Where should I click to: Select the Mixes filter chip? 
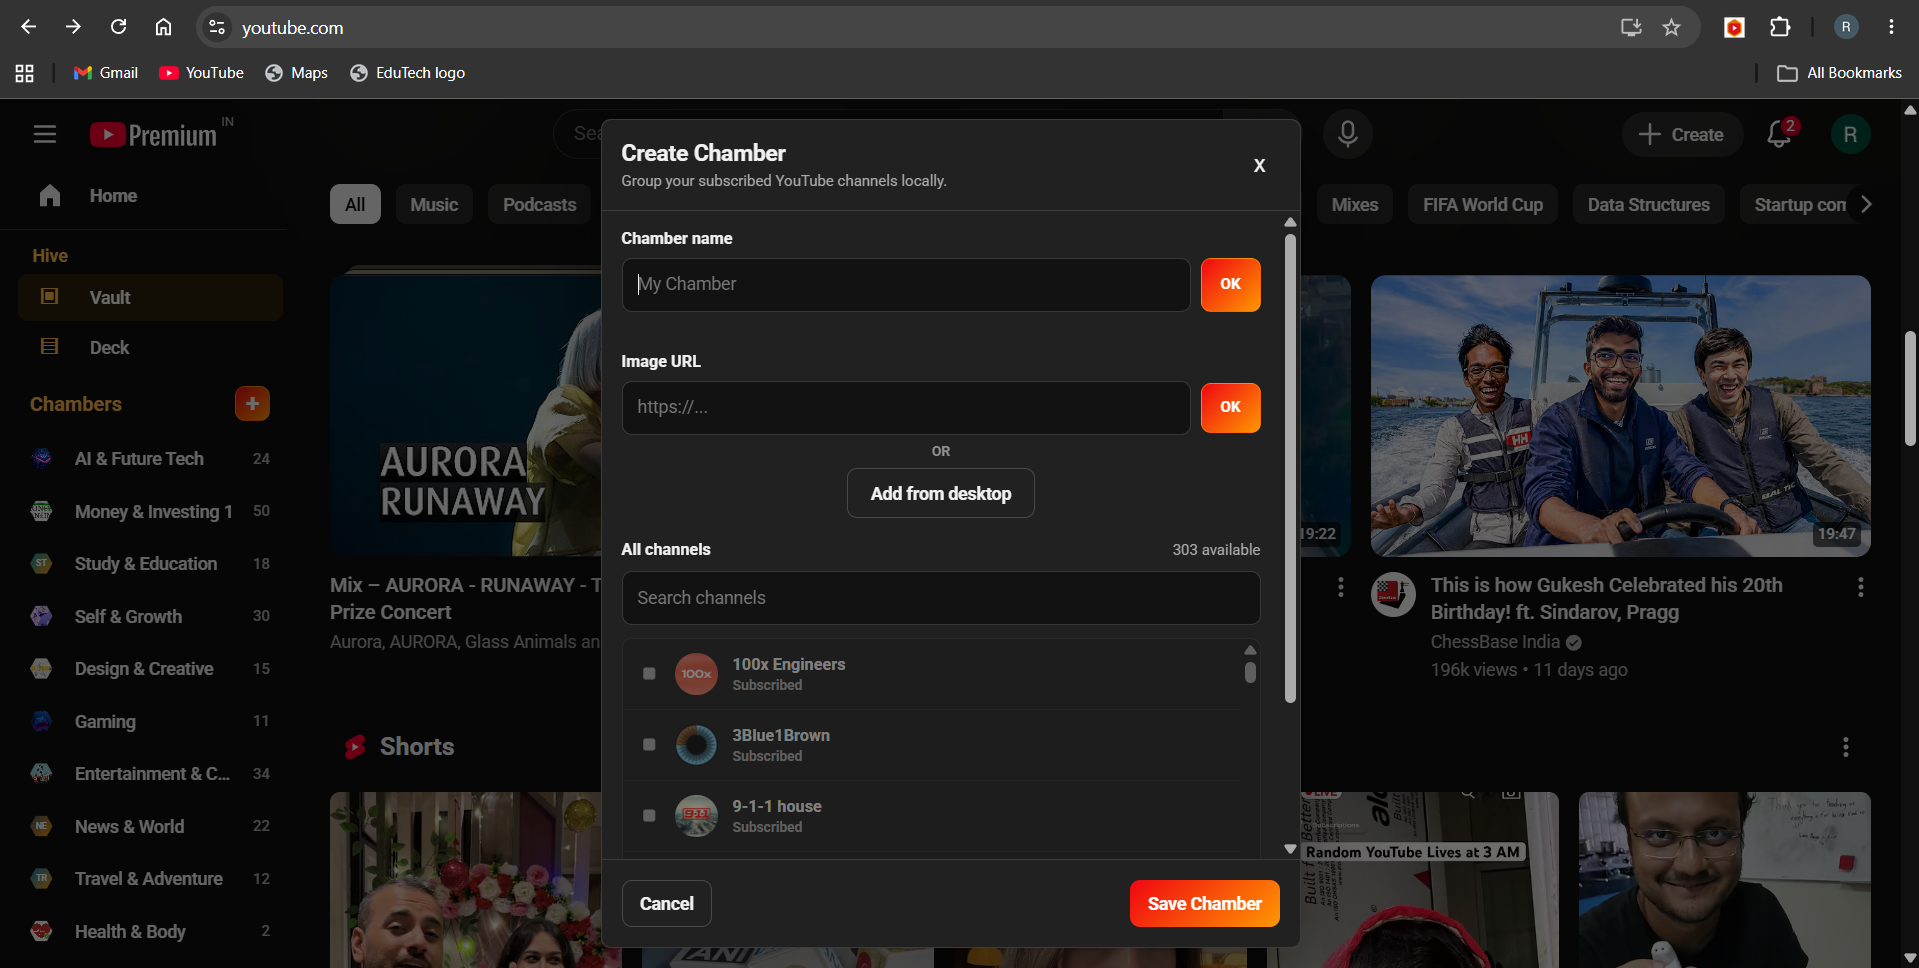click(1354, 204)
